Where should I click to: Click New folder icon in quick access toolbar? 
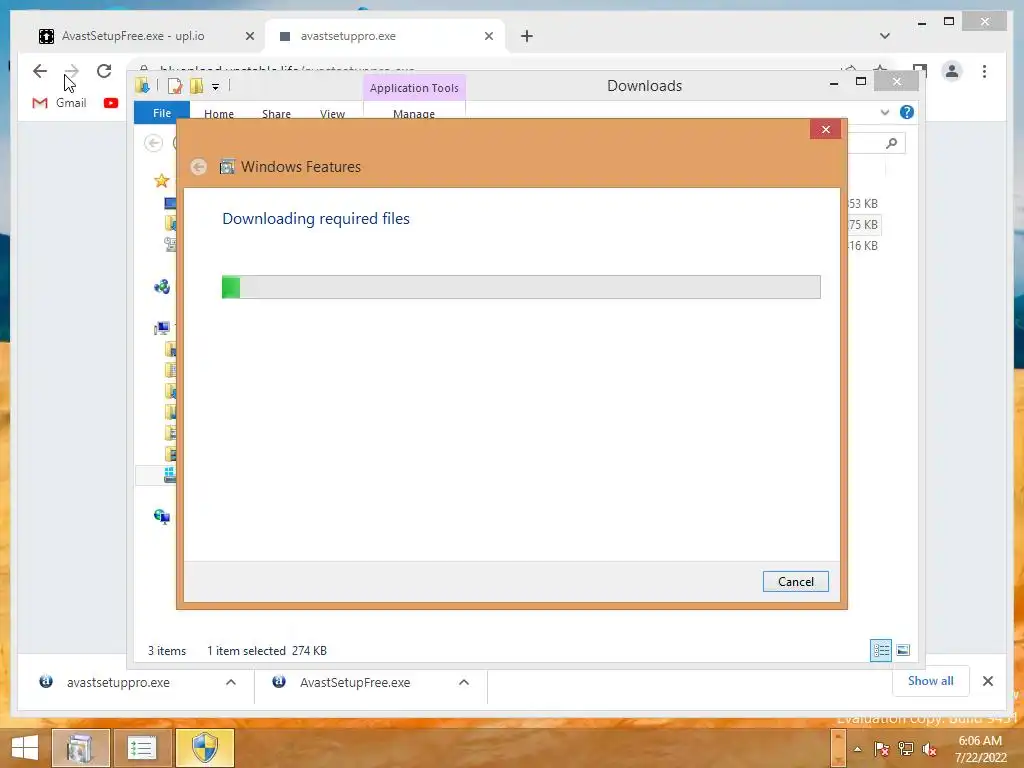[196, 86]
